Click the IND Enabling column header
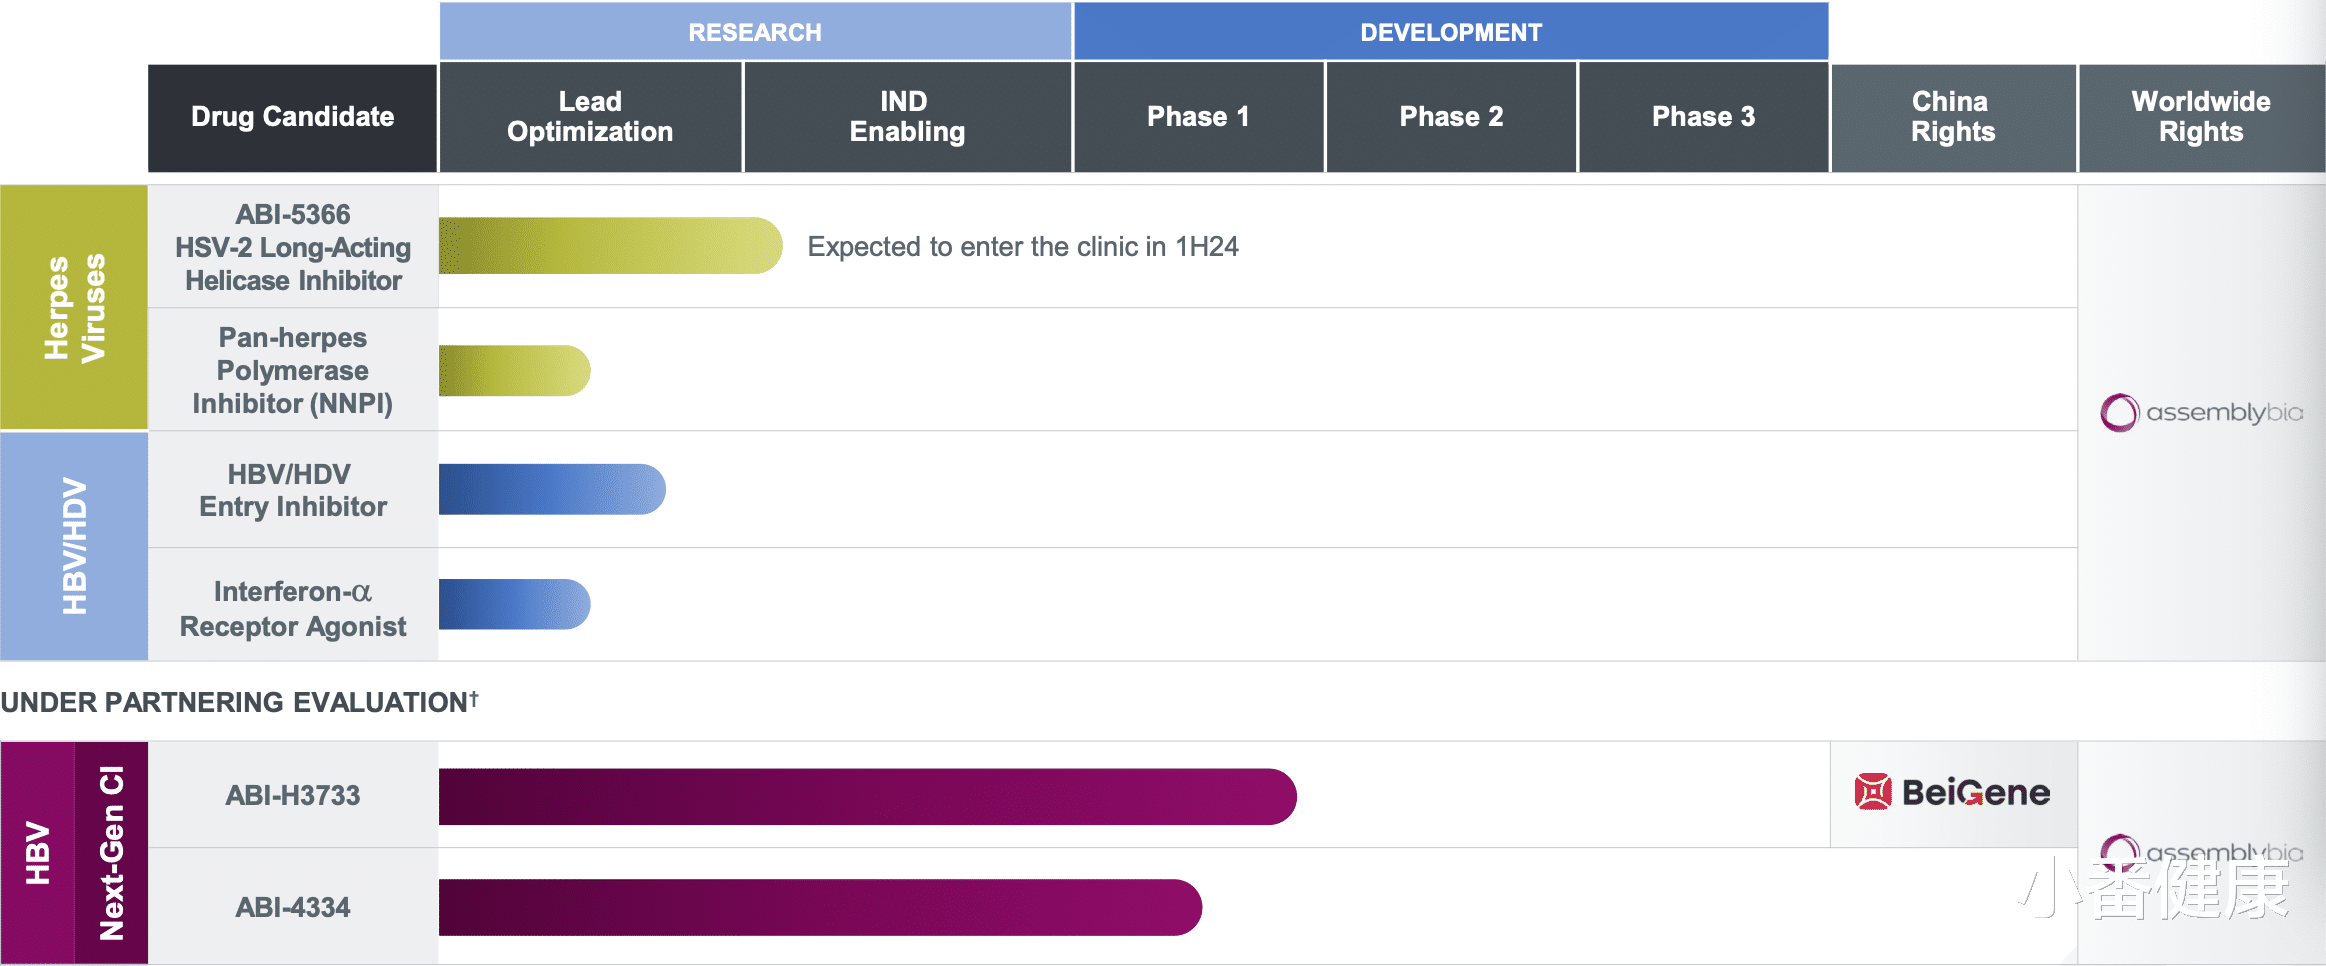Viewport: 2326px width, 966px height. [x=907, y=117]
